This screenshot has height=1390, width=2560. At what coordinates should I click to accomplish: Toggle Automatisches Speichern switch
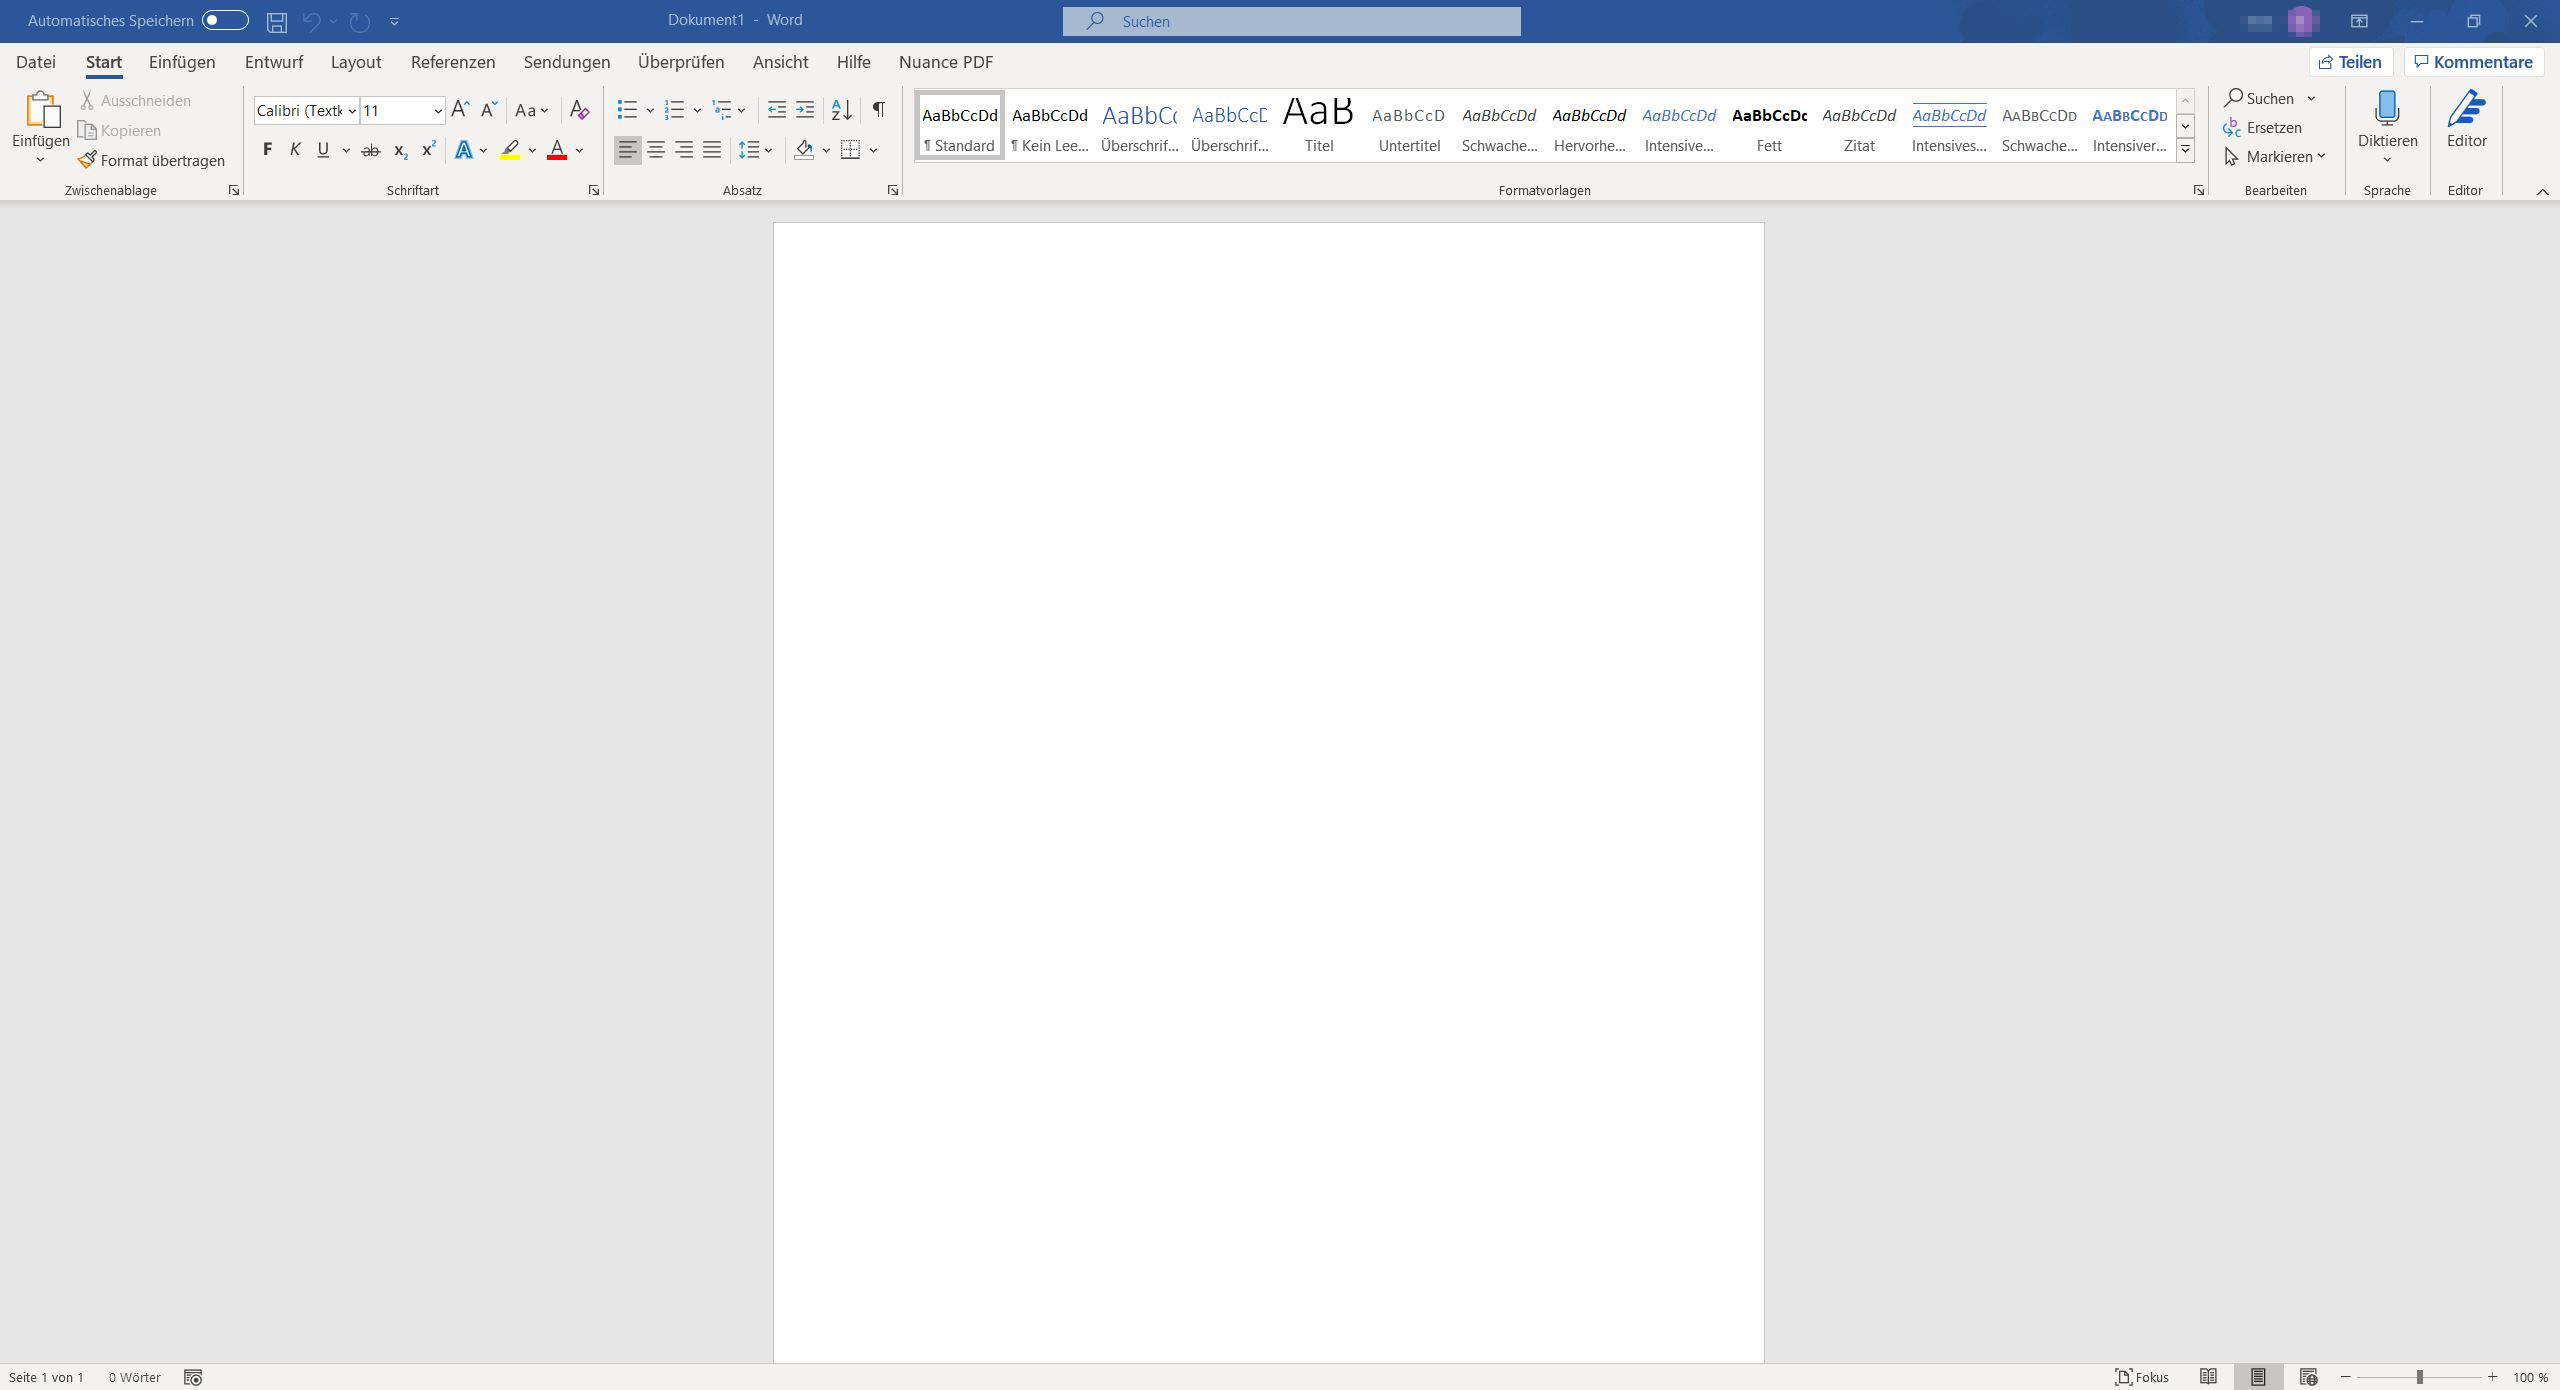225,20
